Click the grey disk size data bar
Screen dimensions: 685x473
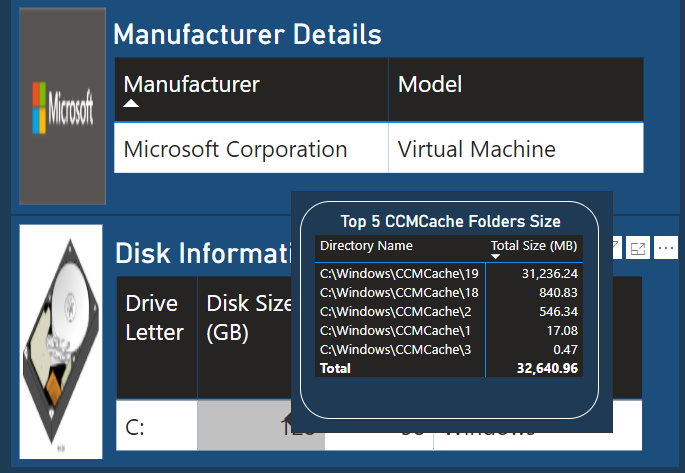pyautogui.click(x=244, y=426)
